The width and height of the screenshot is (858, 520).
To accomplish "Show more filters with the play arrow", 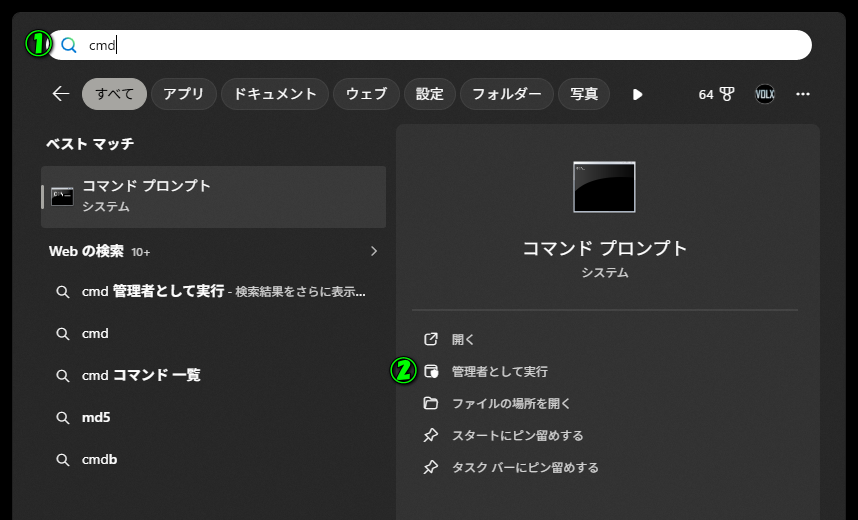I will click(x=637, y=95).
